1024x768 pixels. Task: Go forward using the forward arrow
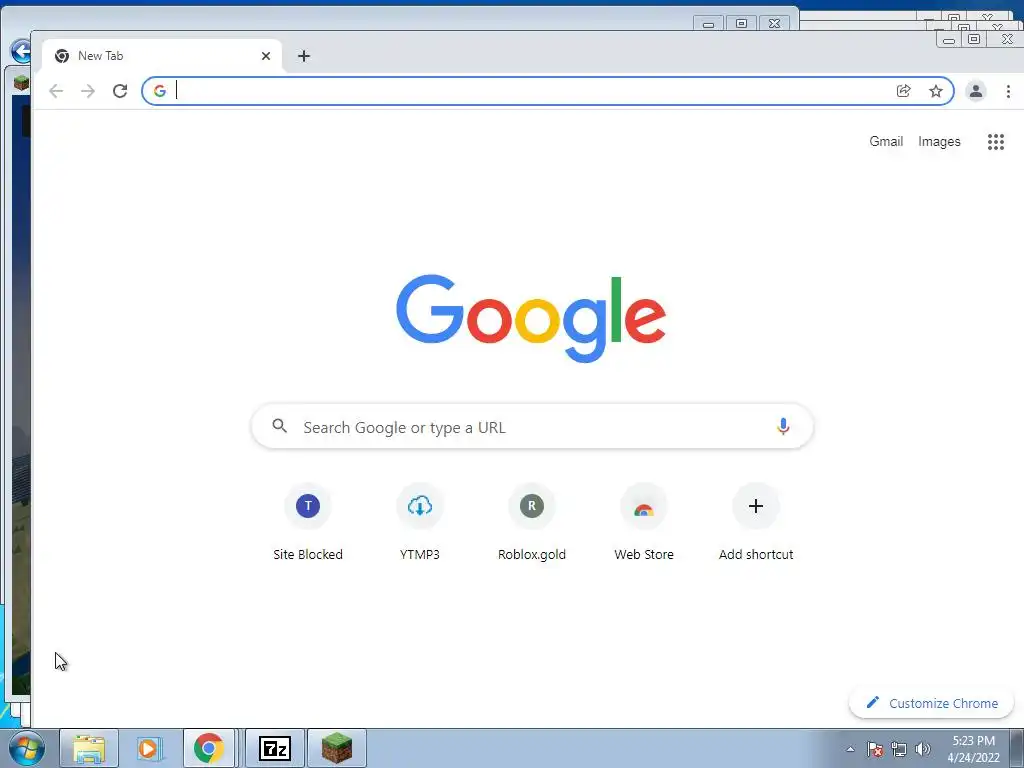pyautogui.click(x=88, y=91)
